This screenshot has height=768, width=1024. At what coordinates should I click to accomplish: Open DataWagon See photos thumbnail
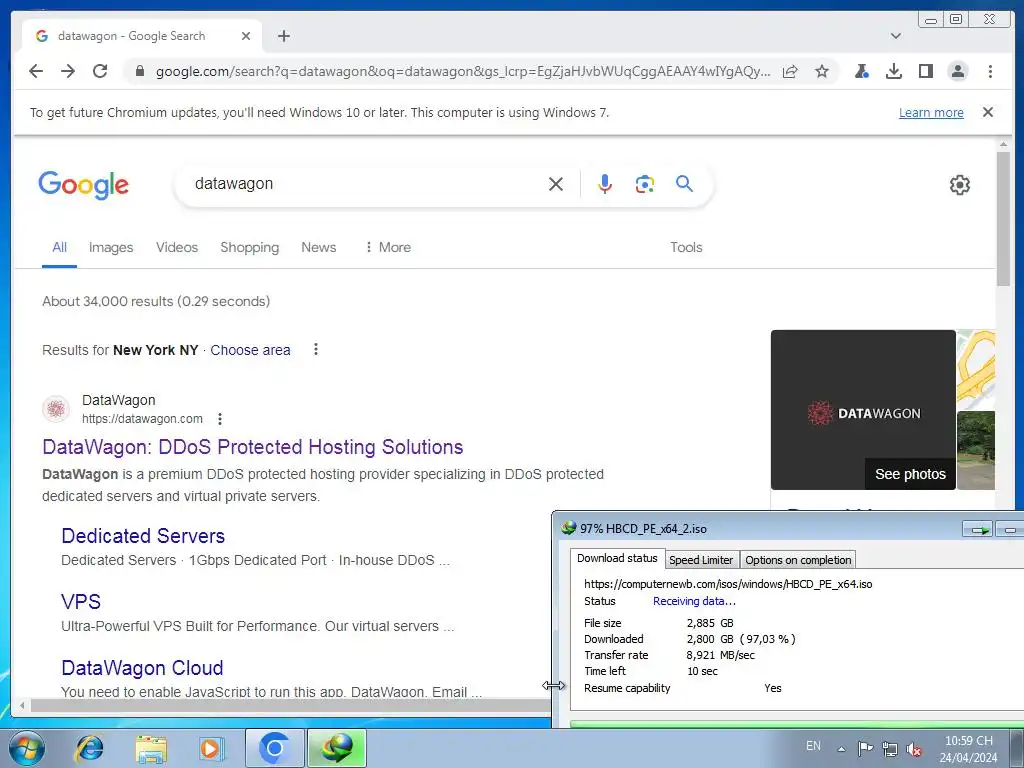click(x=863, y=409)
